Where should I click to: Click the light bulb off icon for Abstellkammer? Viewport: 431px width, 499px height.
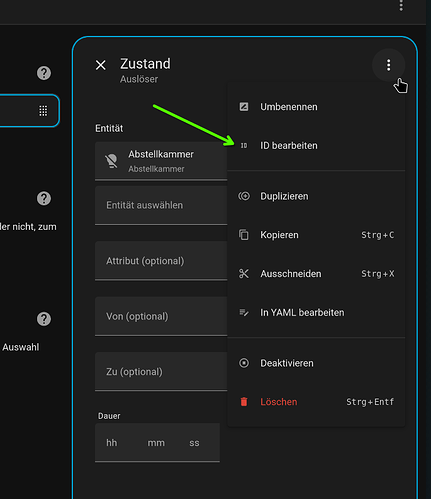[x=111, y=161]
